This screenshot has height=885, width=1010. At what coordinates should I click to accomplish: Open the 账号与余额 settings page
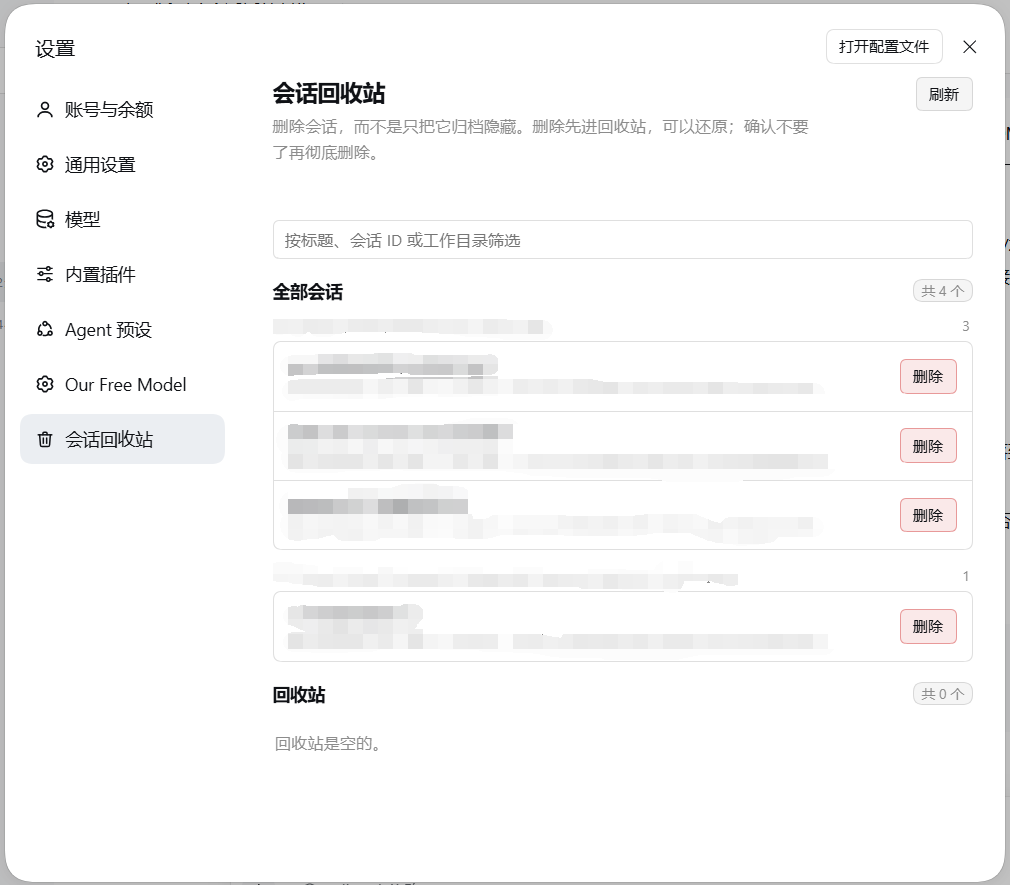122,109
